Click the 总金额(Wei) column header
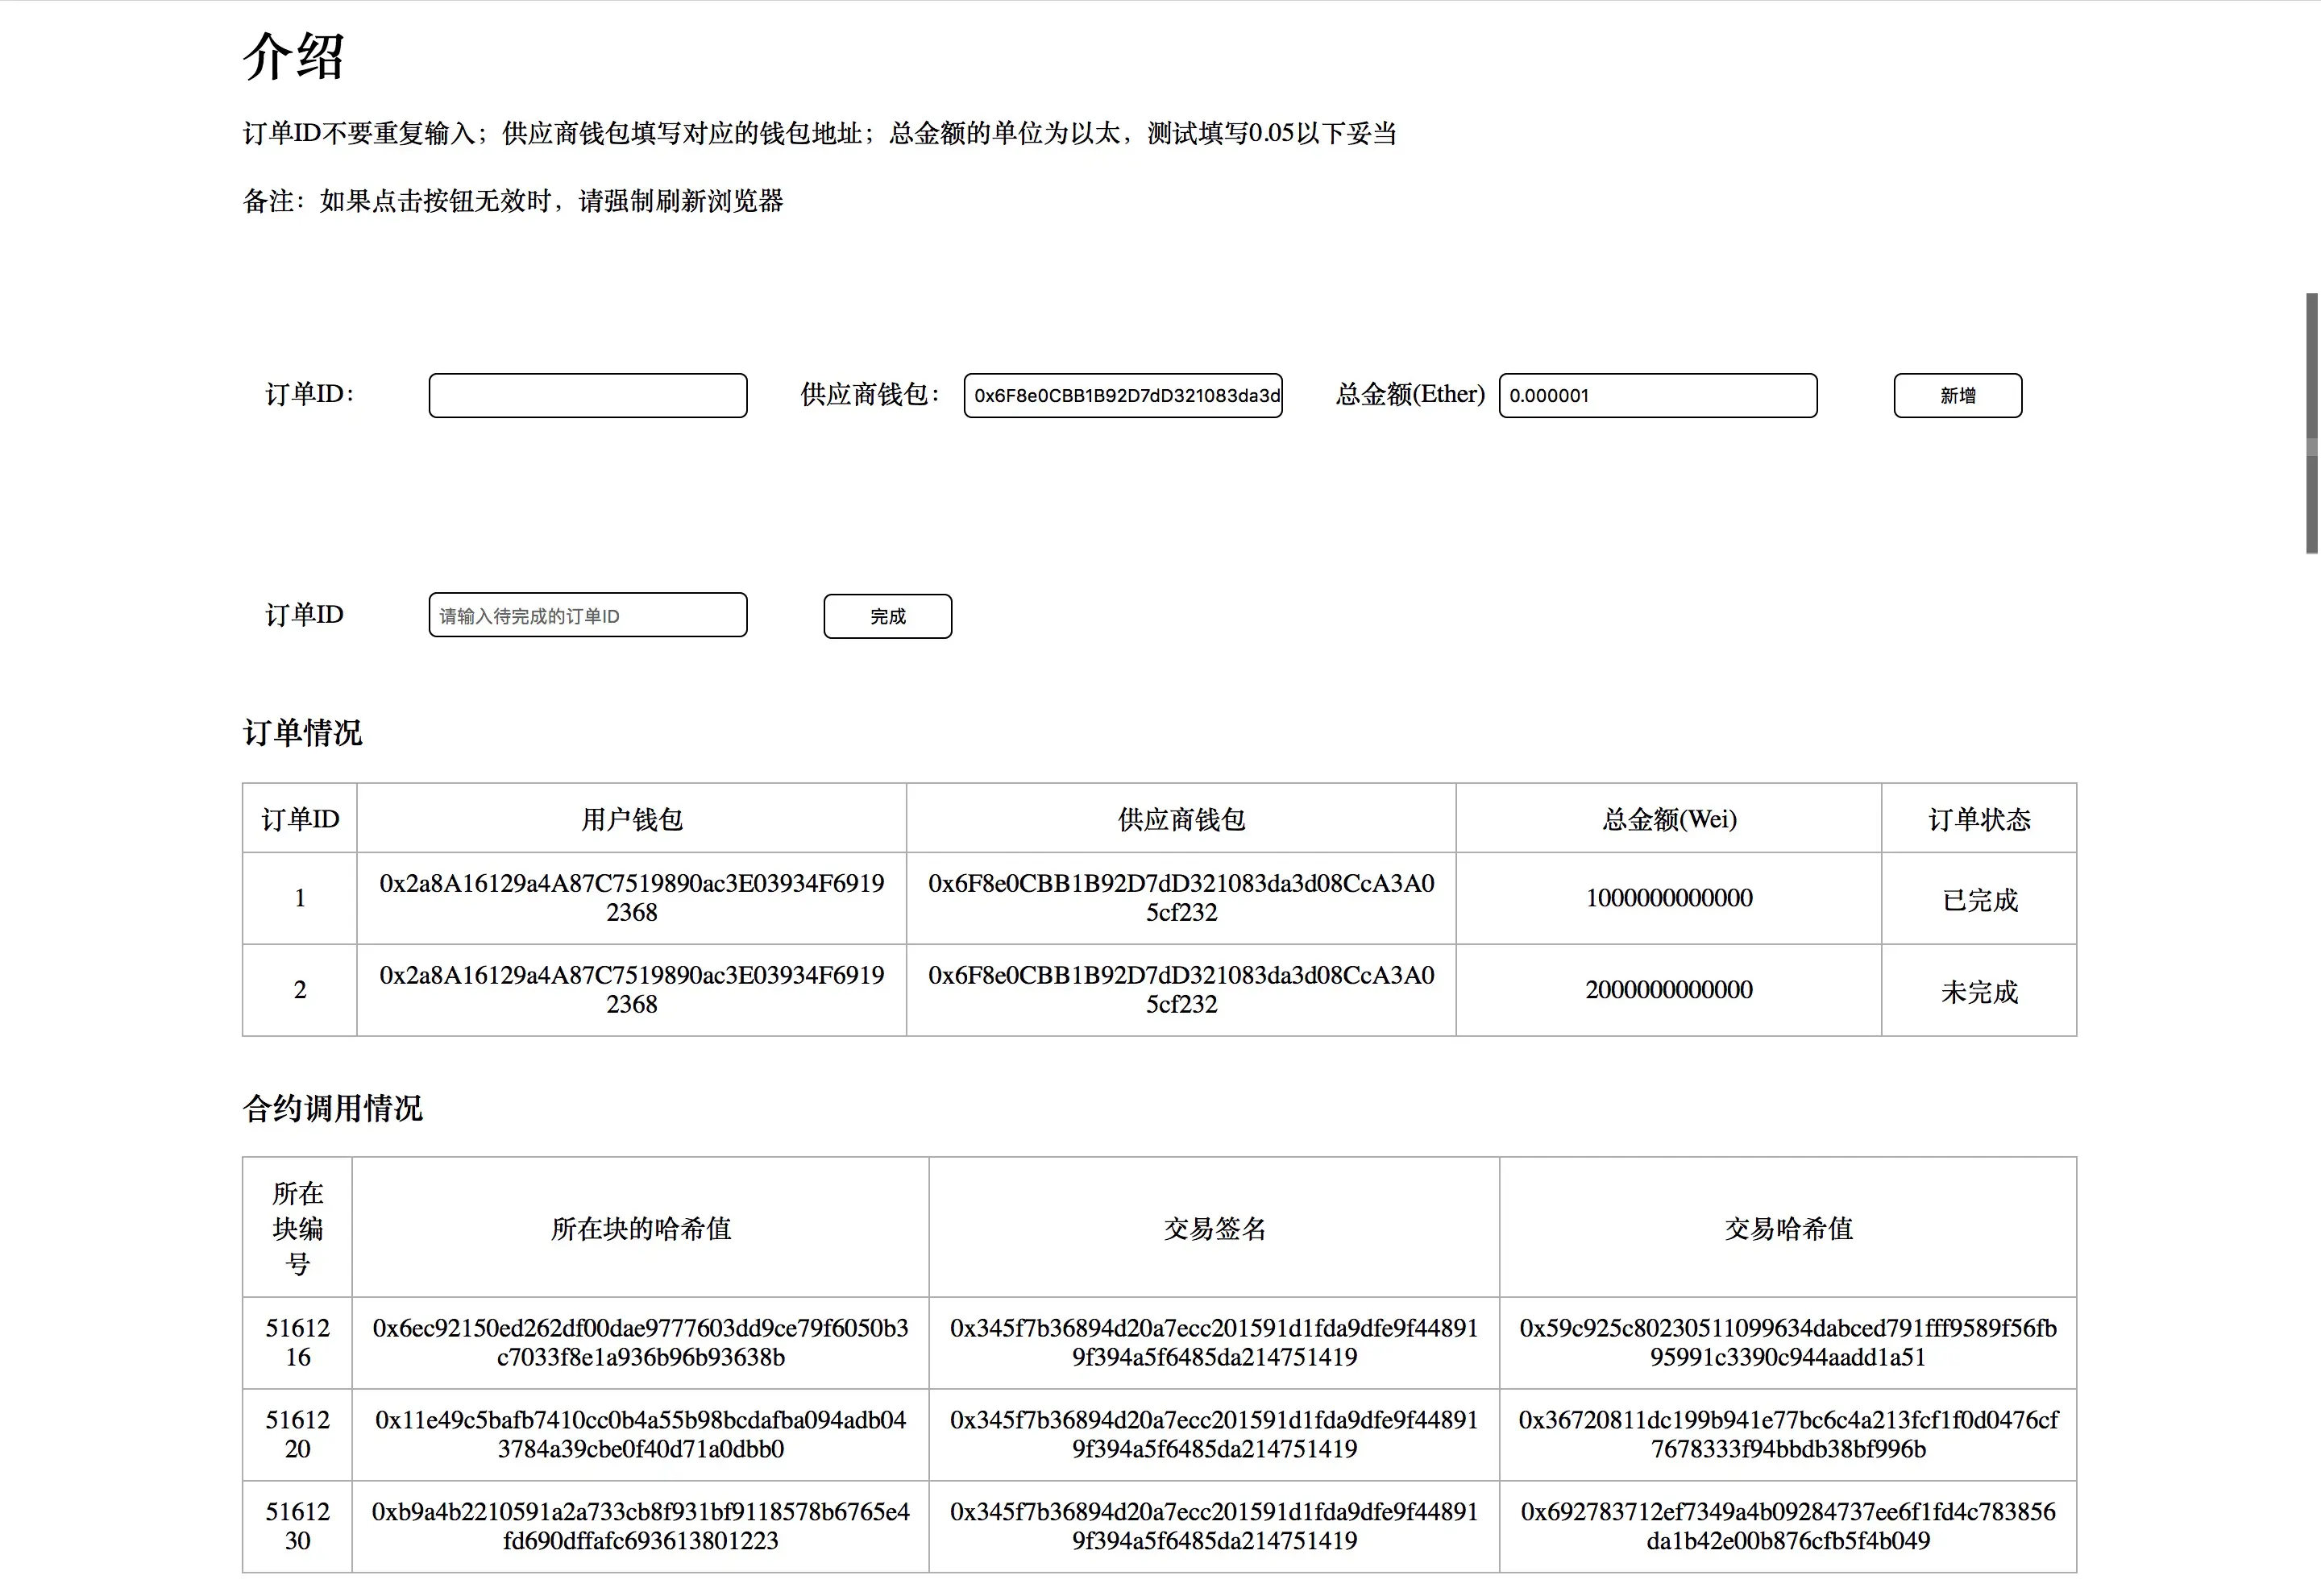 (1668, 819)
